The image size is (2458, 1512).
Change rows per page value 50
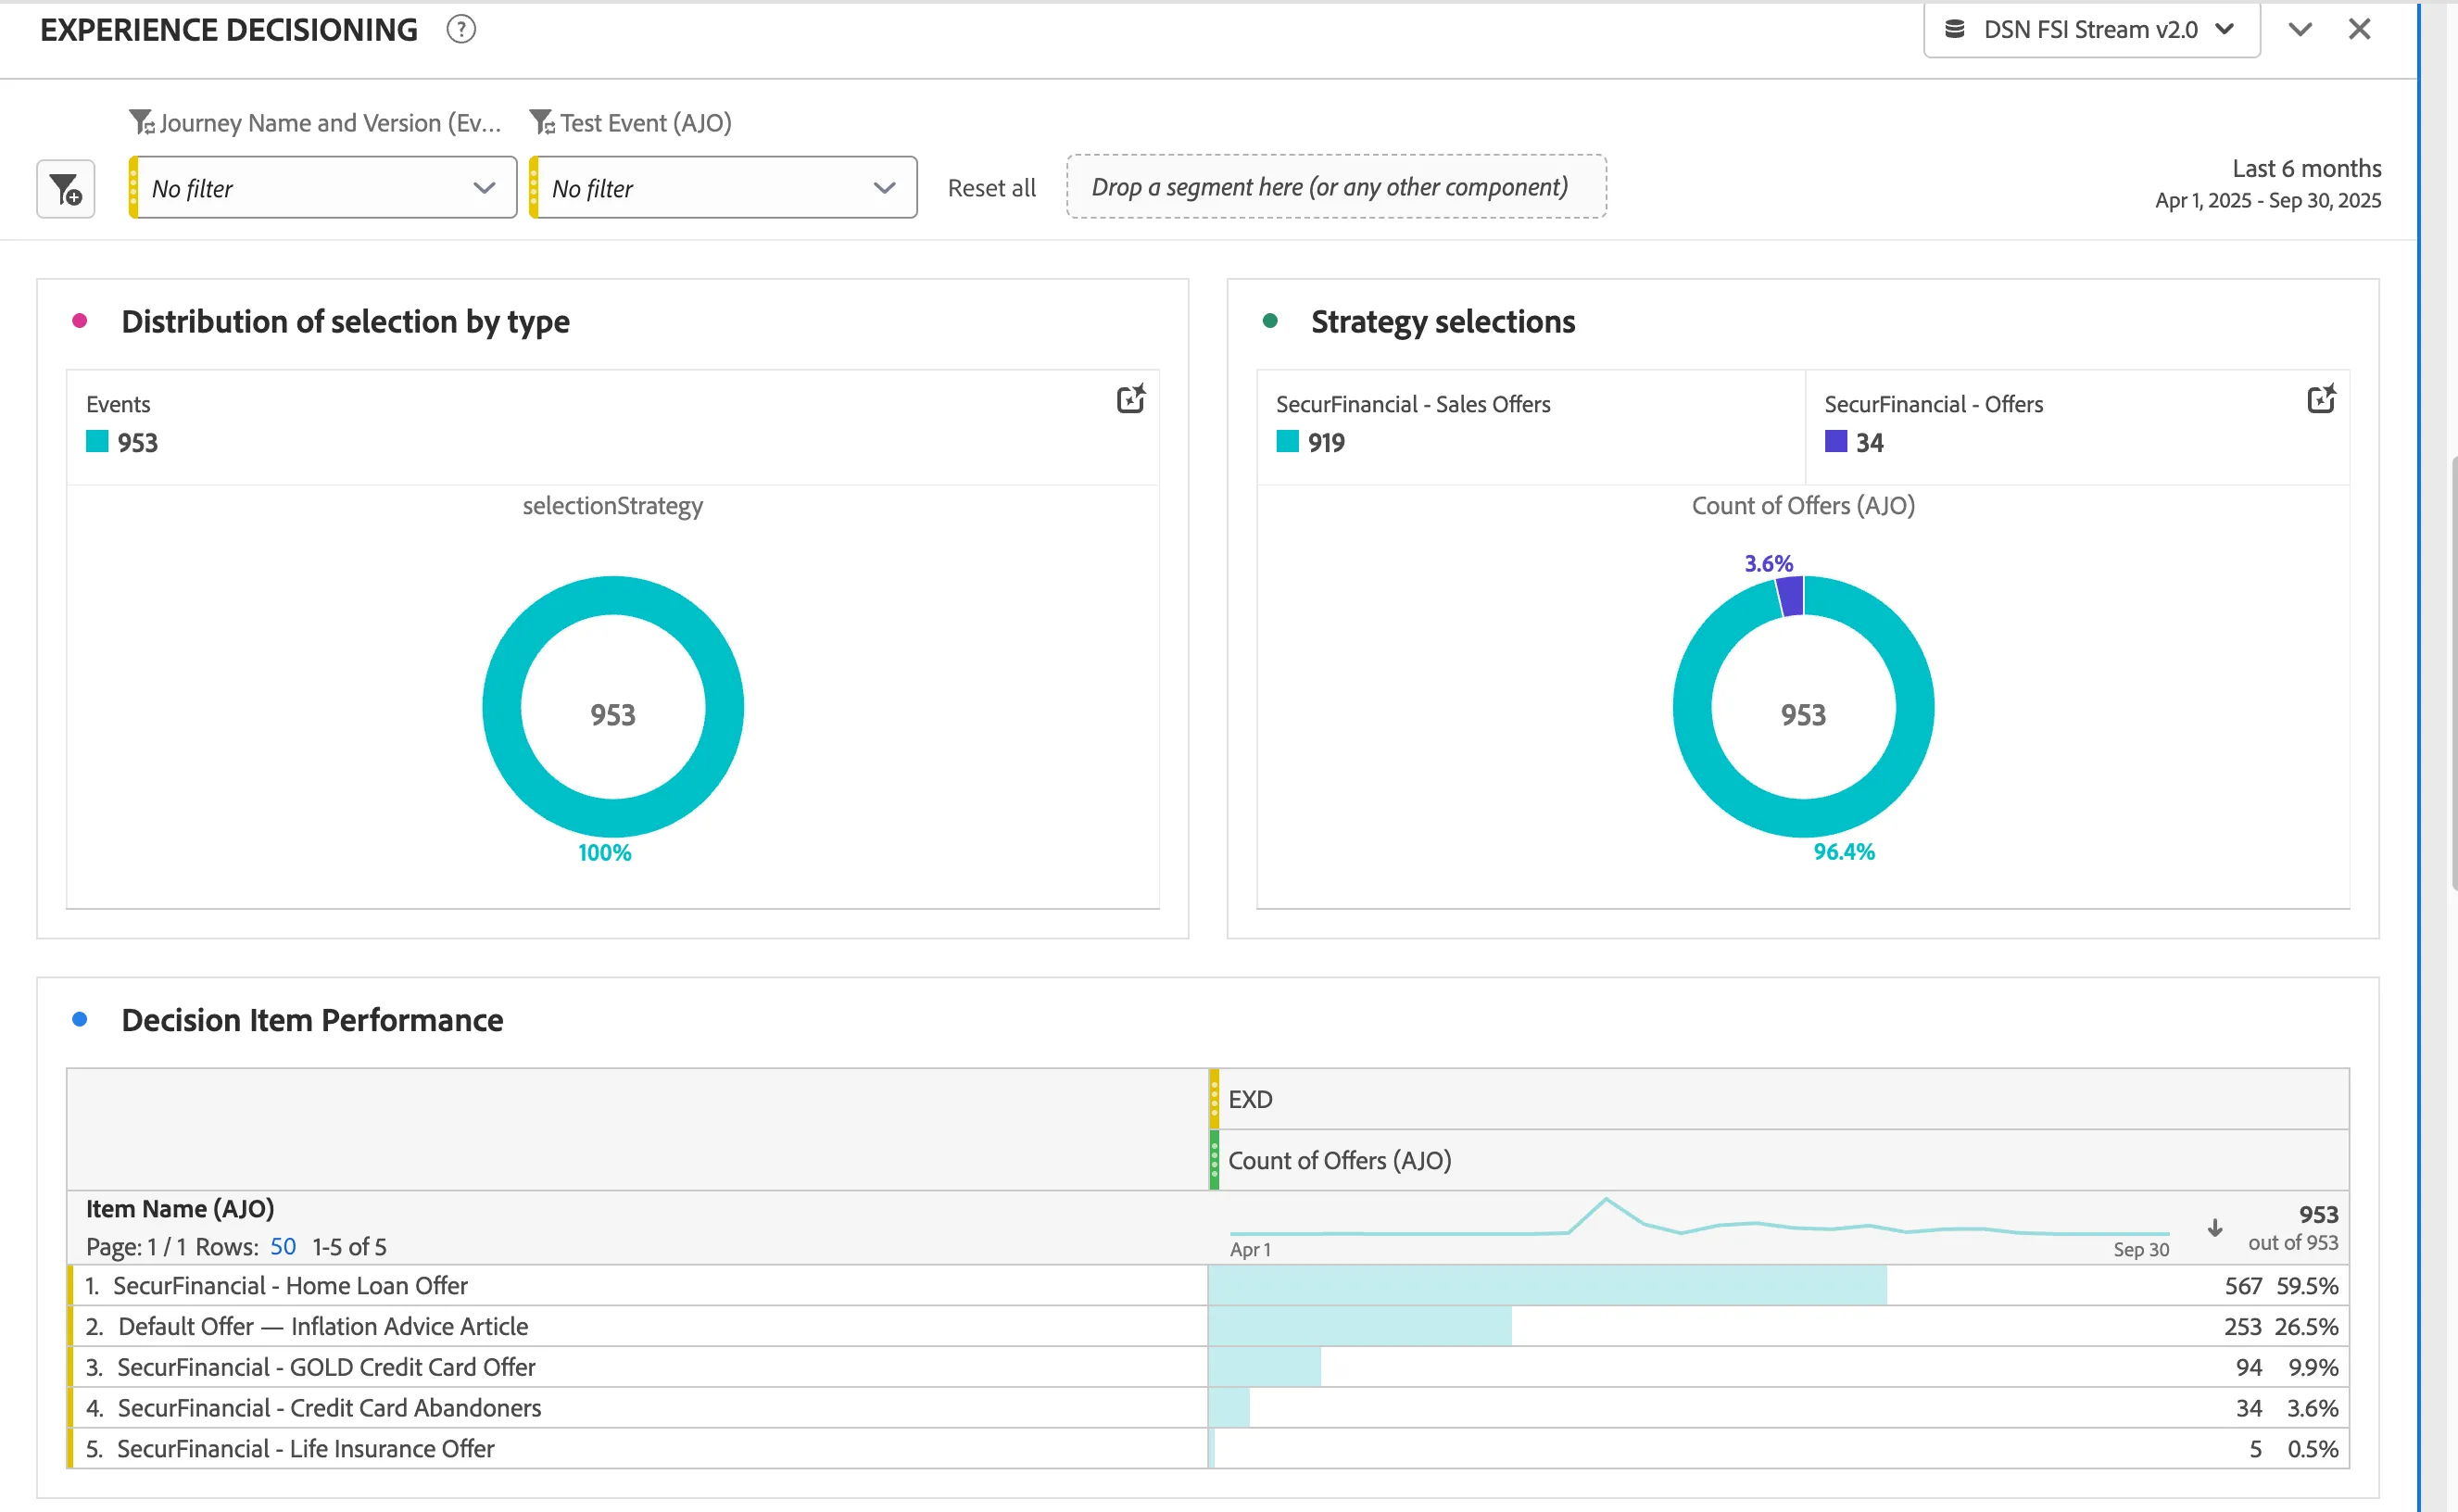coord(283,1247)
